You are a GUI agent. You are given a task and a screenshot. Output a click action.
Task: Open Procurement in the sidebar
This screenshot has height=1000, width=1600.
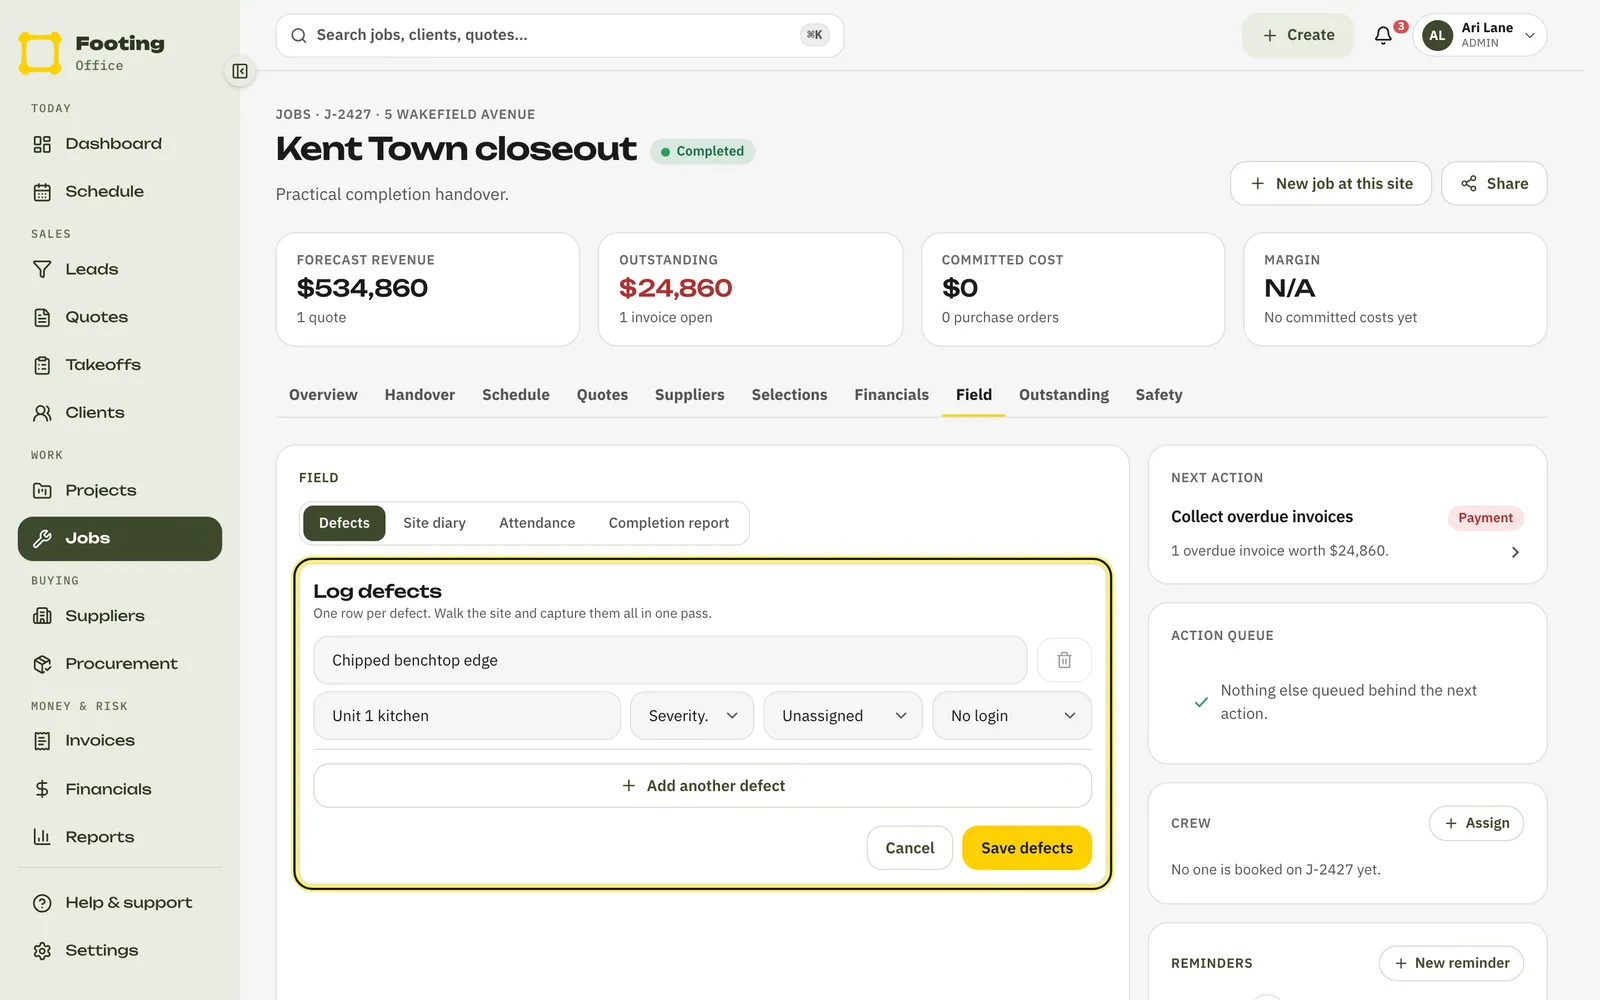(x=120, y=664)
